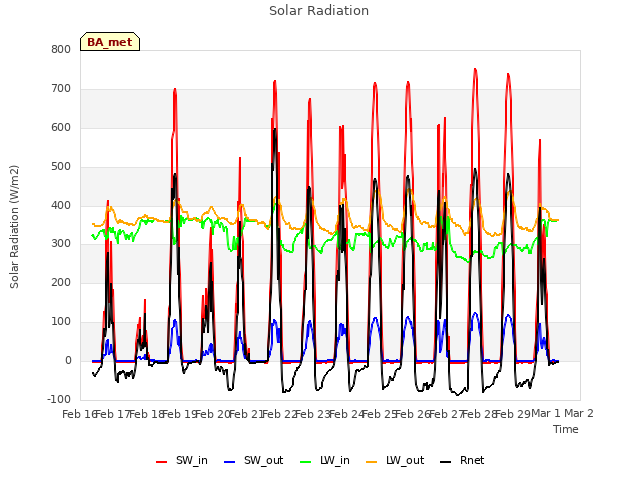Viewport: 640px width, 480px height.
Task: Toggle the Rnet legend entry
Action: pos(462,461)
